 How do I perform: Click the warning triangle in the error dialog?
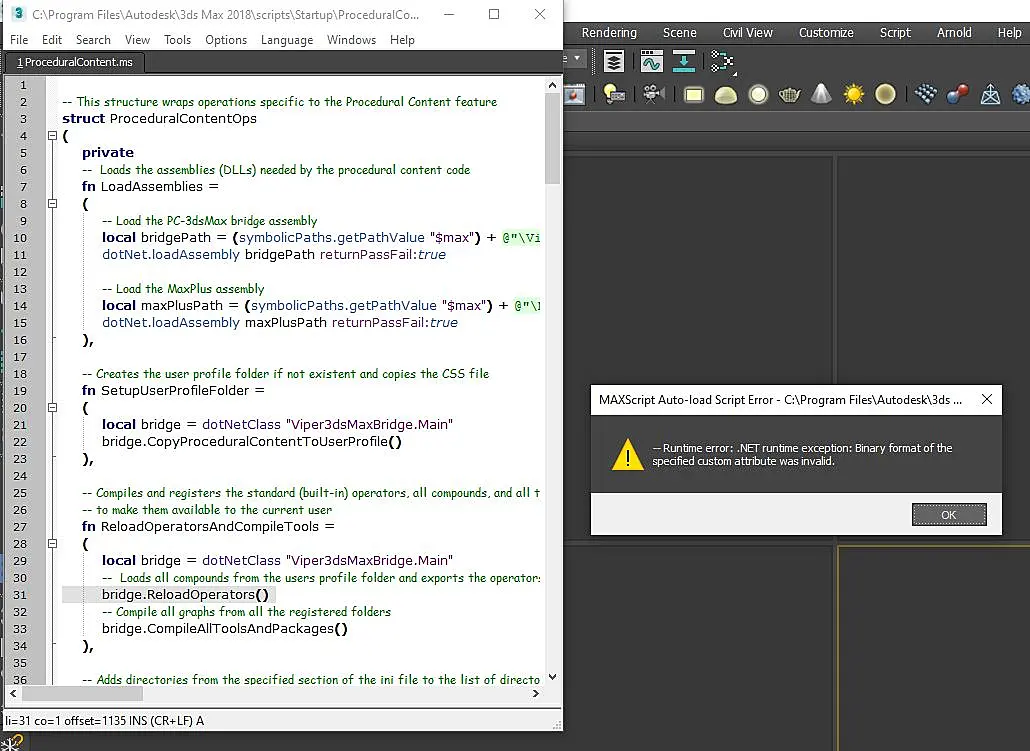(x=627, y=454)
